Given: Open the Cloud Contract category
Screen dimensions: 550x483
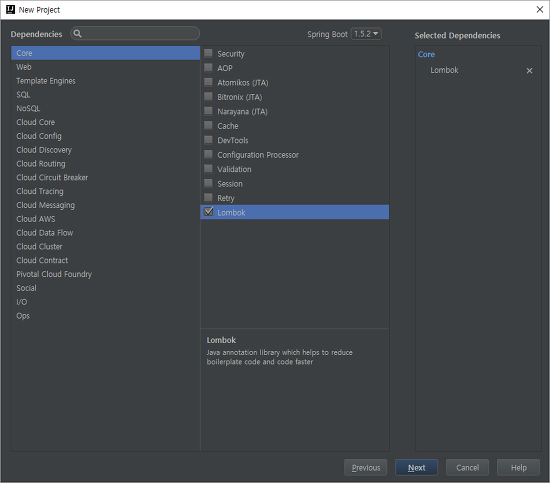Looking at the screenshot, I should coord(106,260).
